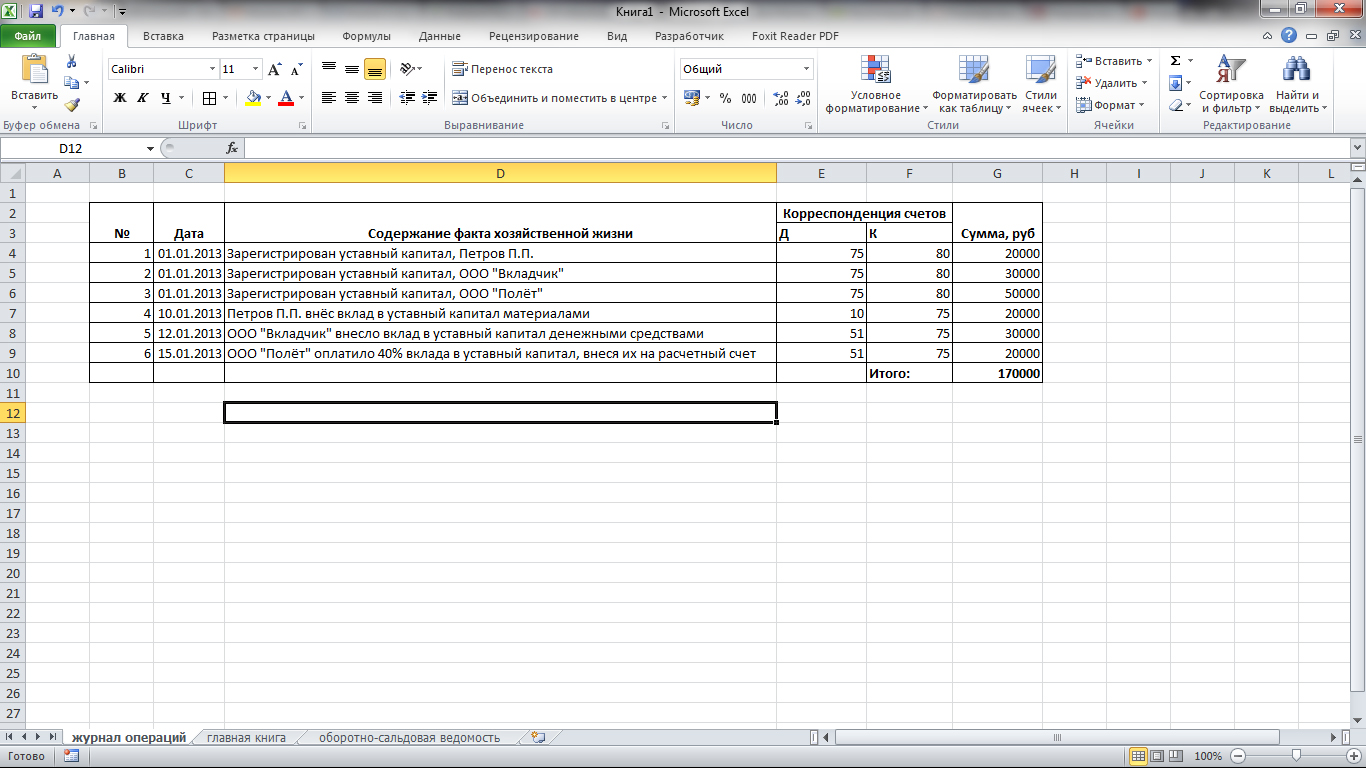Image resolution: width=1366 pixels, height=768 pixels.
Task: Click cell with total 170000
Action: (997, 373)
